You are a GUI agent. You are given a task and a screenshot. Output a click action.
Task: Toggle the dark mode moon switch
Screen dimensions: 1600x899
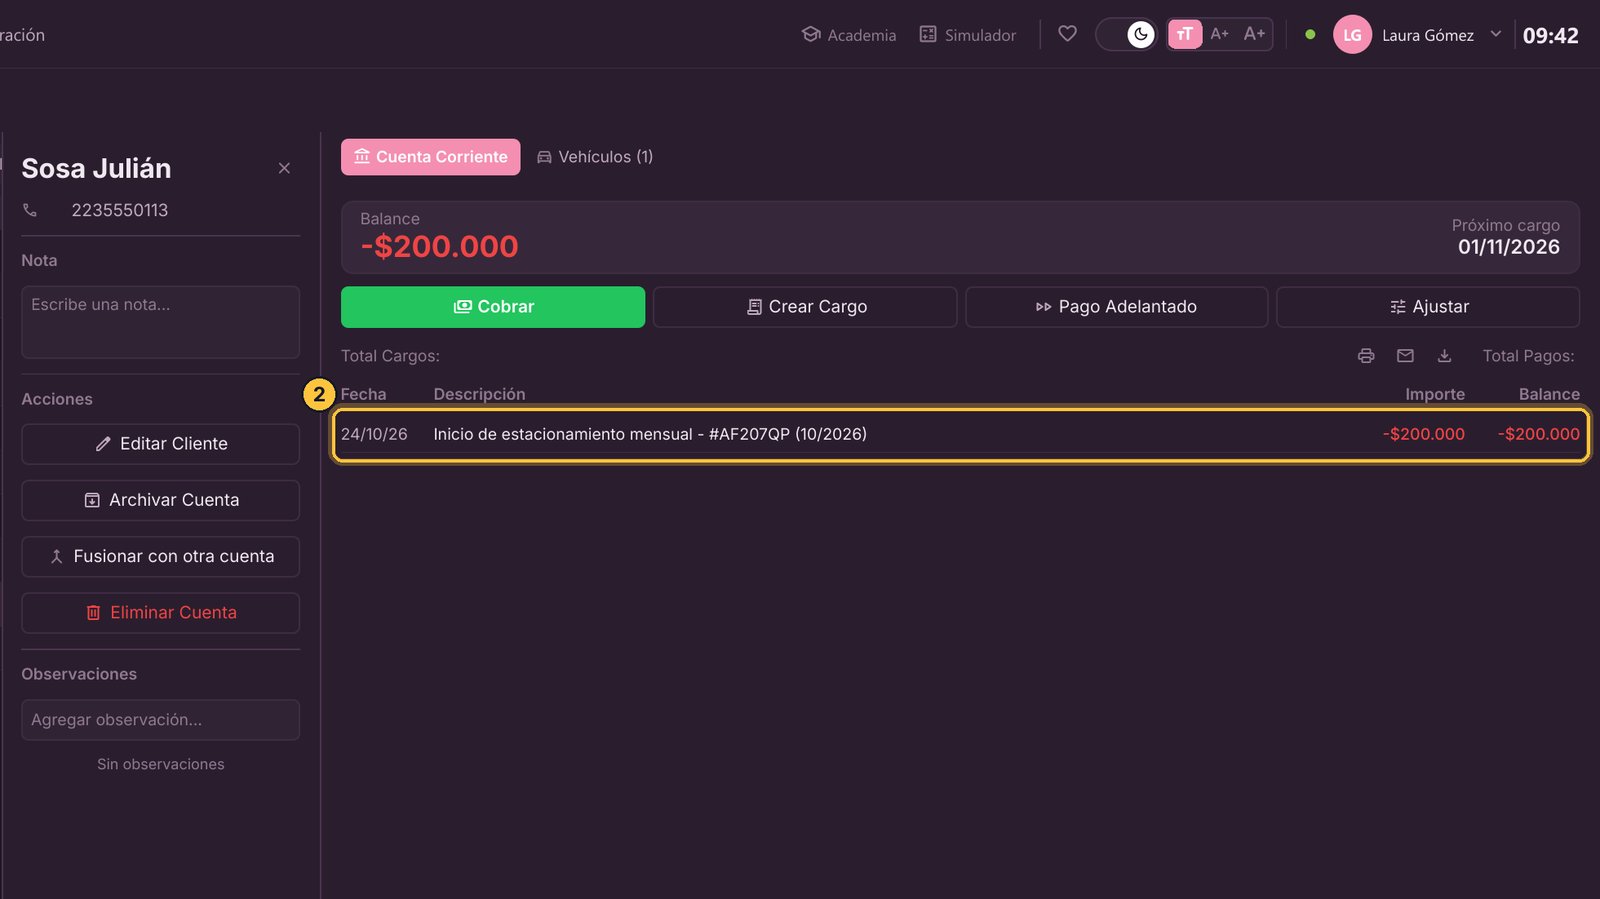[x=1127, y=35]
